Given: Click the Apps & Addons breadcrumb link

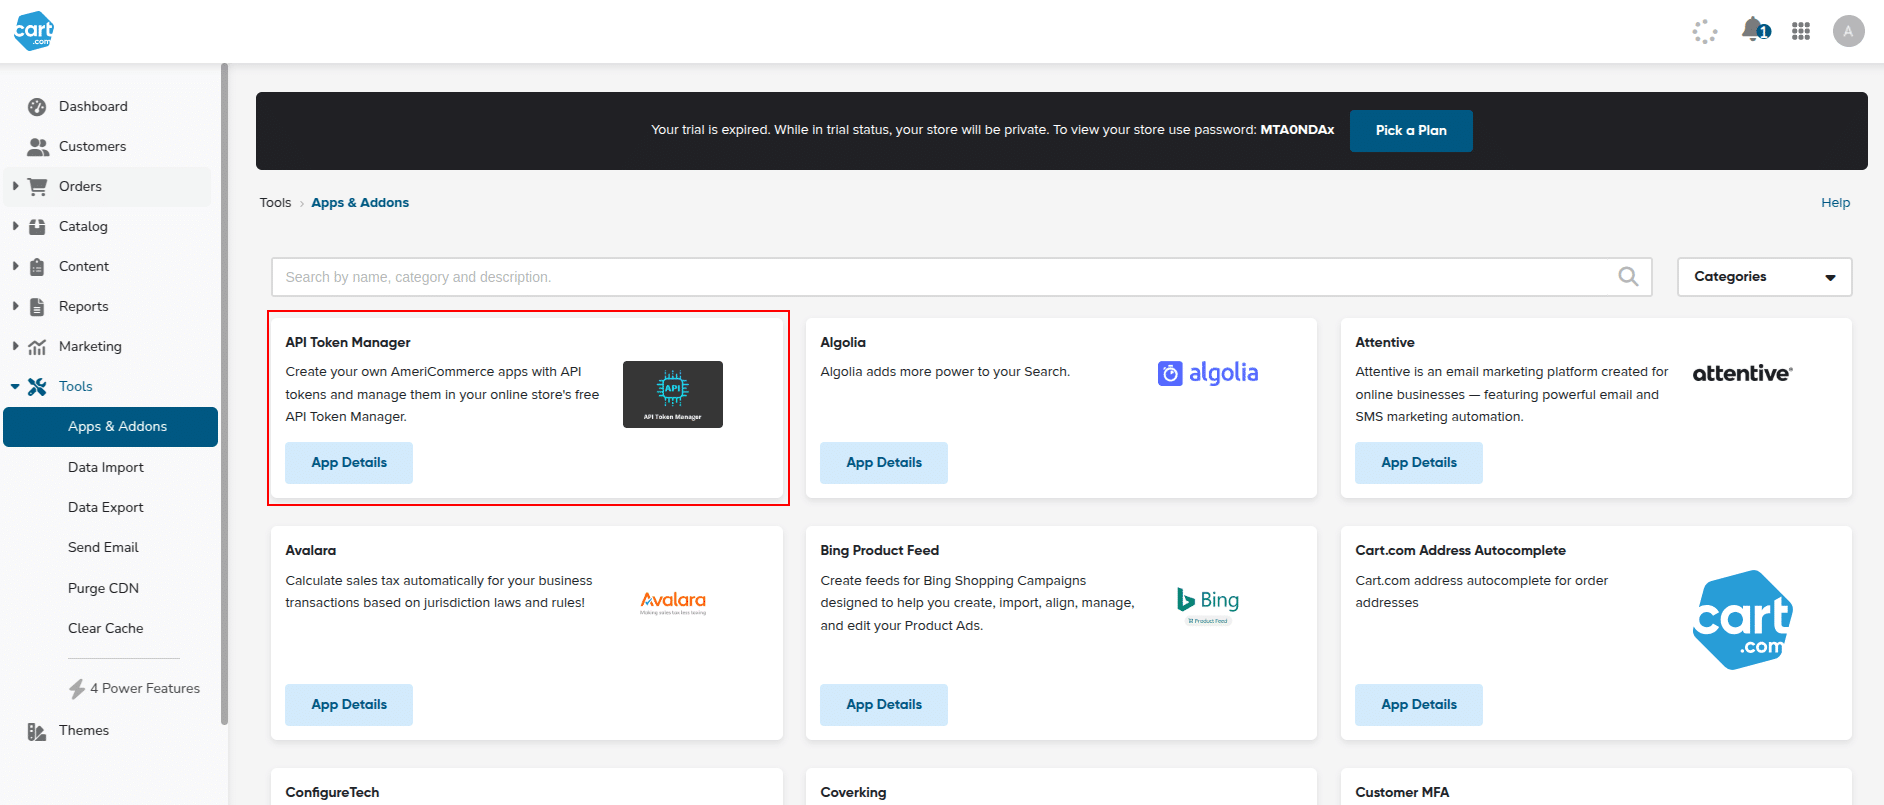Looking at the screenshot, I should click(360, 202).
